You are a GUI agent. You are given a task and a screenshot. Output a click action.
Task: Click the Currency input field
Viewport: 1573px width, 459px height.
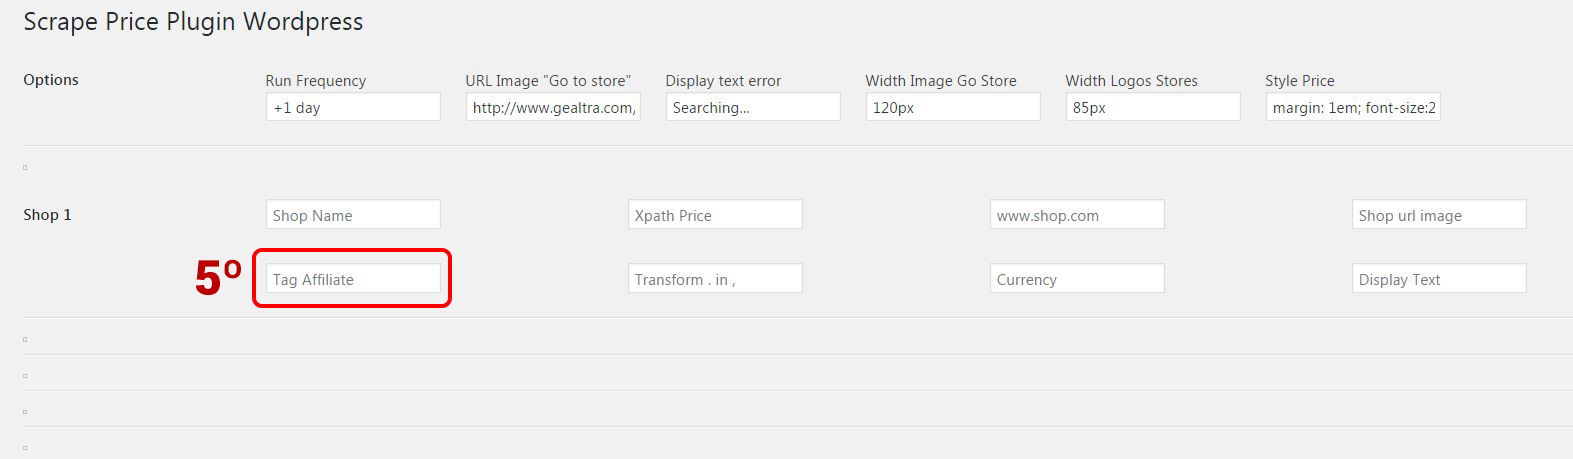click(x=1076, y=279)
